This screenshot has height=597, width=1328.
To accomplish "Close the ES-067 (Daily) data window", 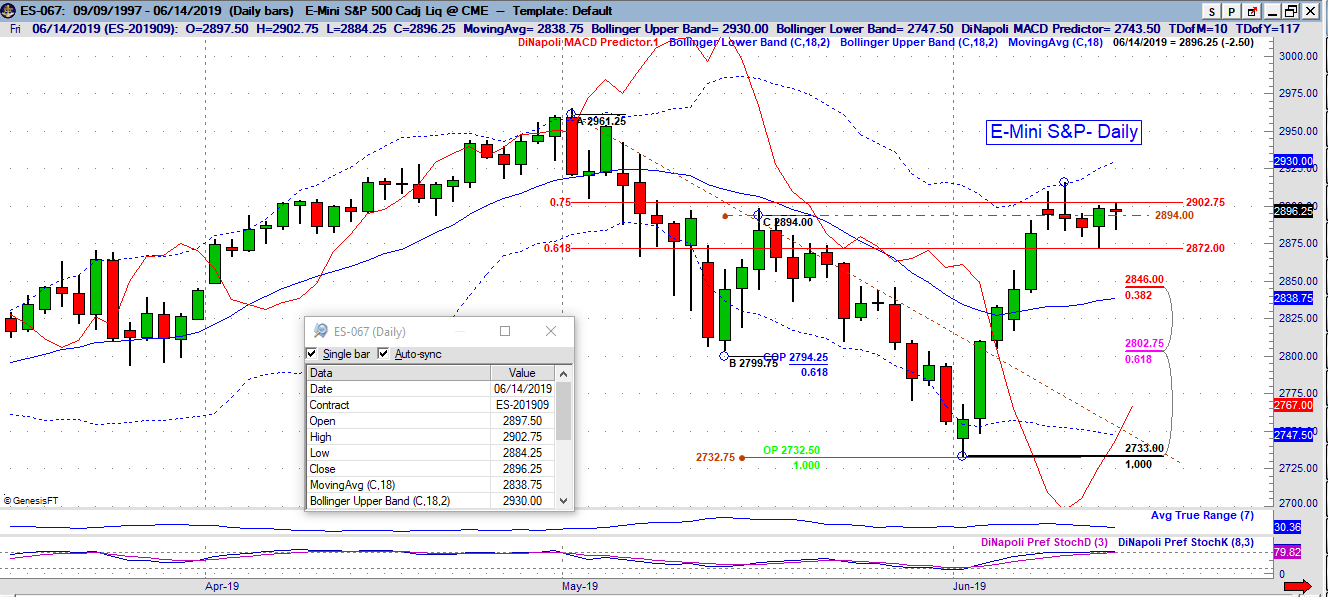I will point(551,331).
